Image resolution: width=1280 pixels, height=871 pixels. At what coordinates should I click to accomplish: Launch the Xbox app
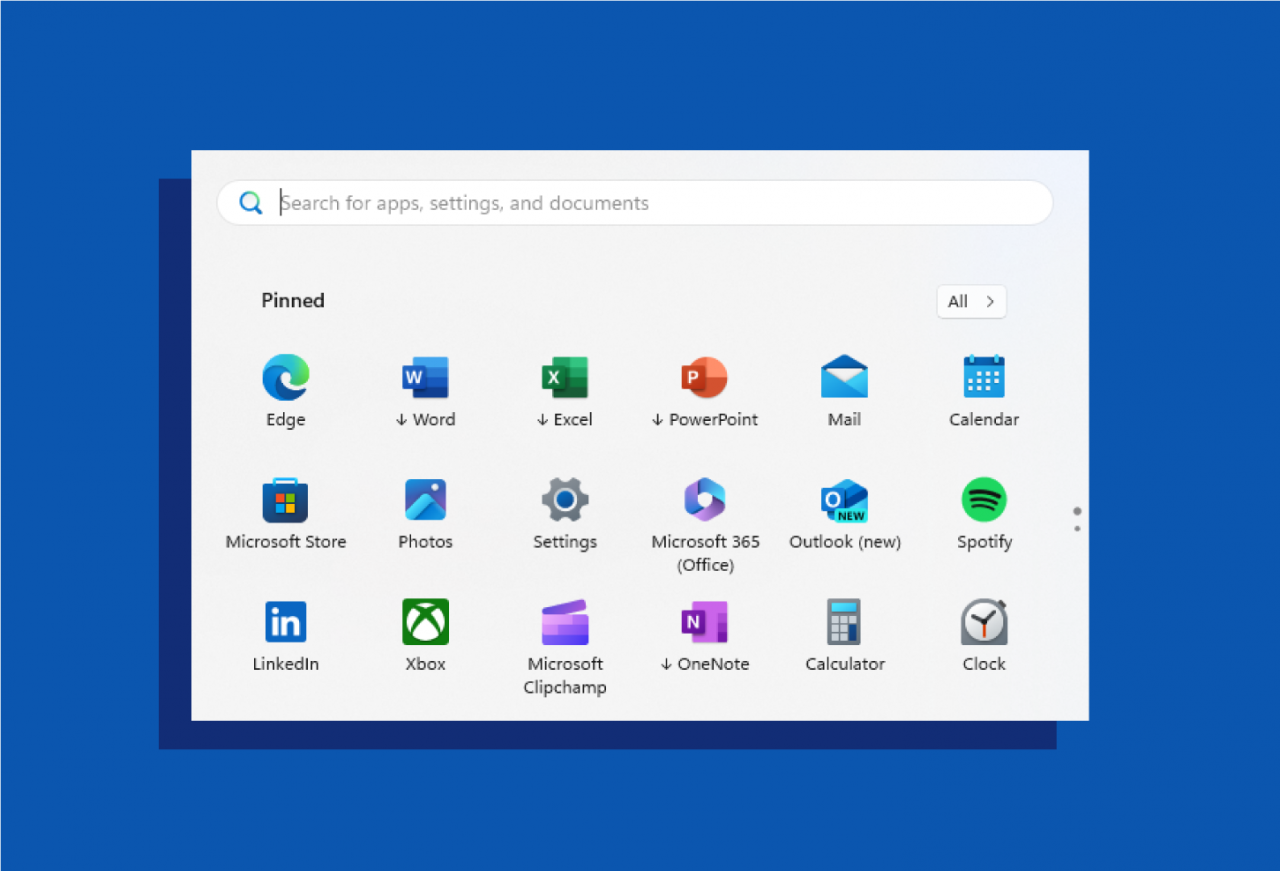(x=425, y=622)
